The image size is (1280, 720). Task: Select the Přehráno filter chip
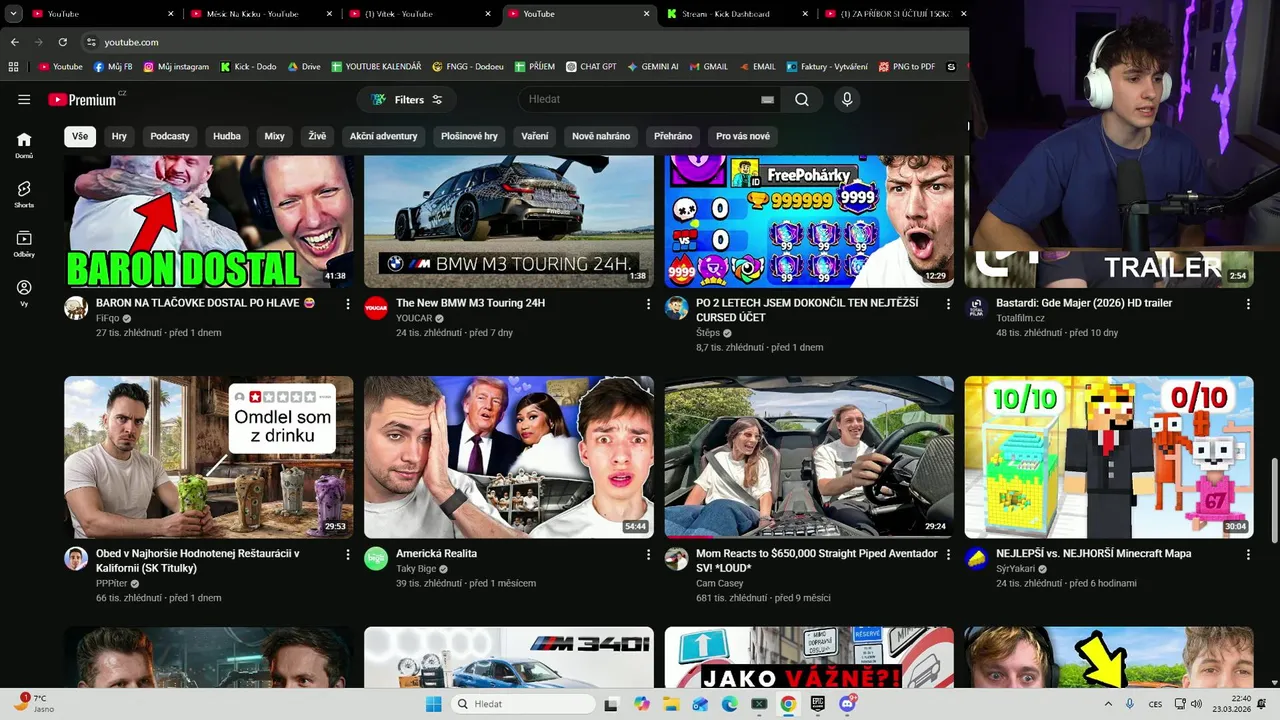pos(673,136)
